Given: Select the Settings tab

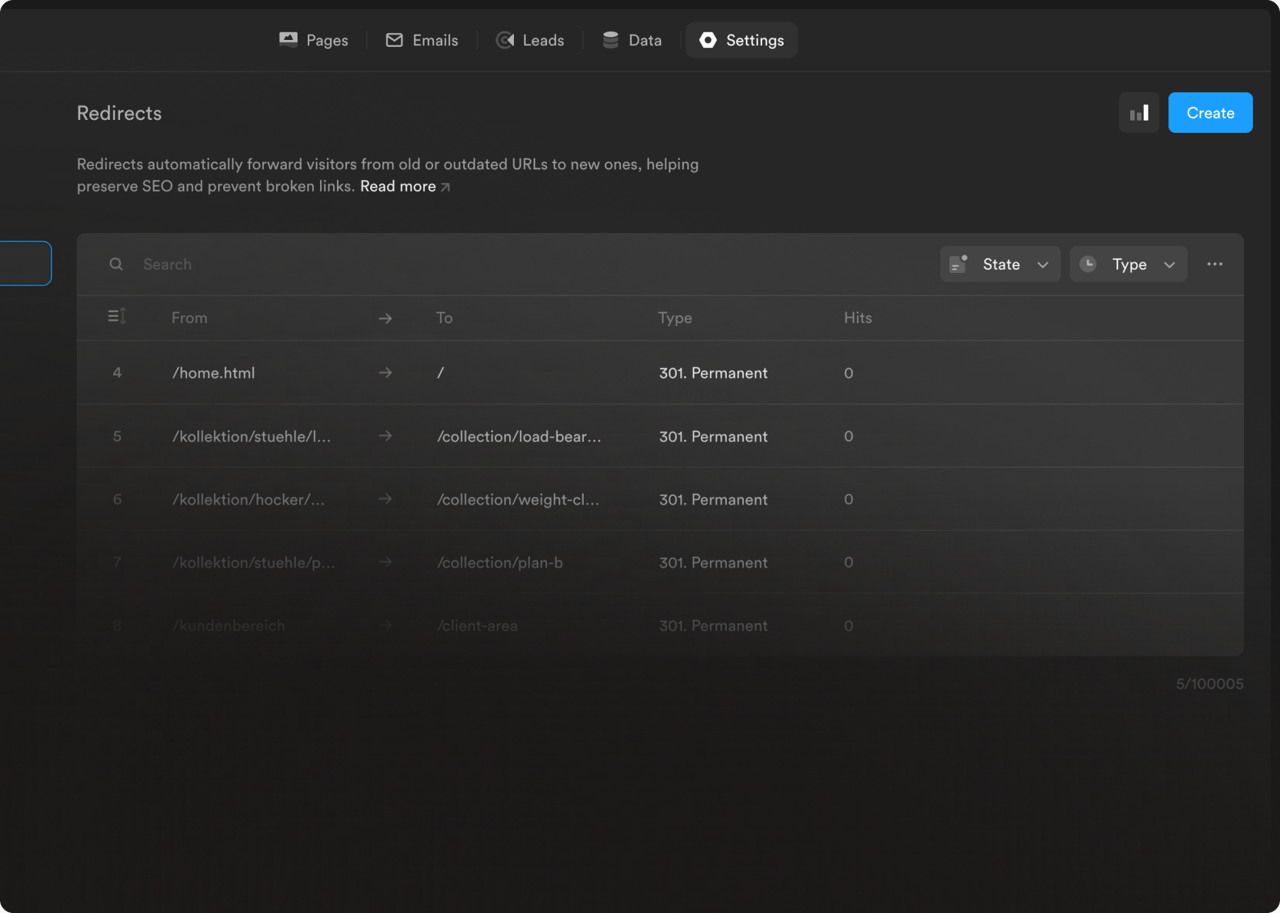Looking at the screenshot, I should tap(741, 40).
